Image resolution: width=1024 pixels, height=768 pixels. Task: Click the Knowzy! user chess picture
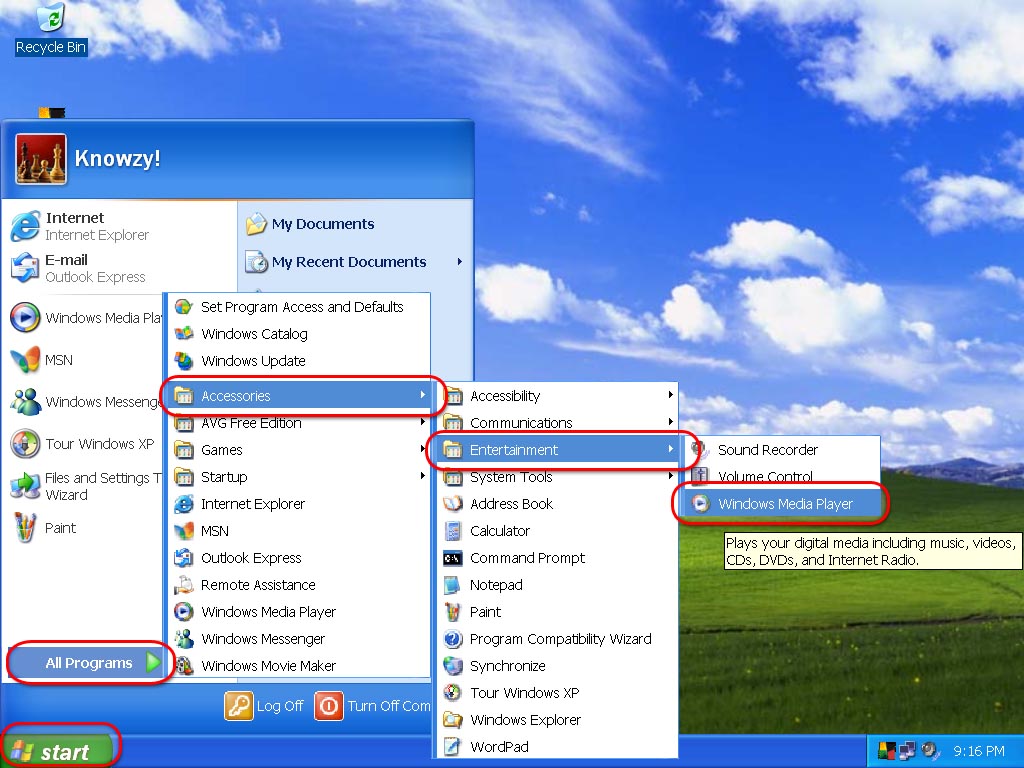coord(40,159)
